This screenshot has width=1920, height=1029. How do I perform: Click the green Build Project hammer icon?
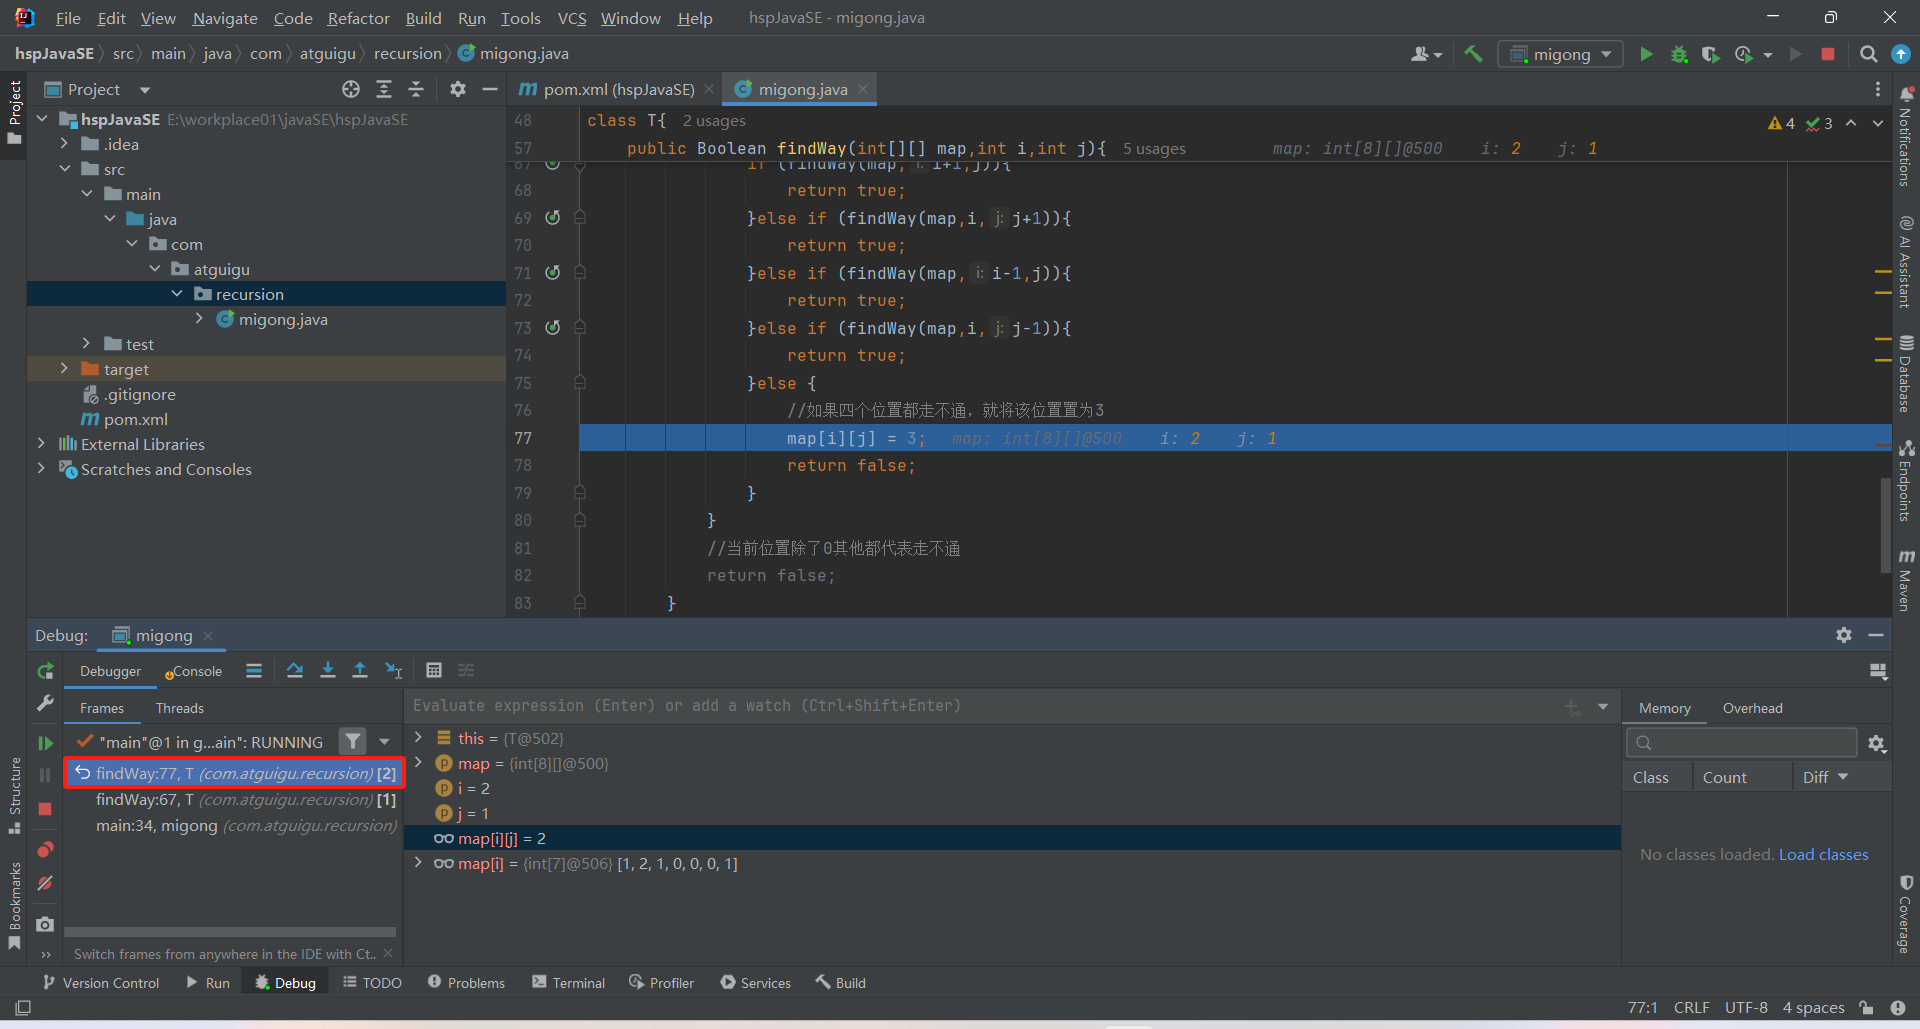pyautogui.click(x=1473, y=54)
